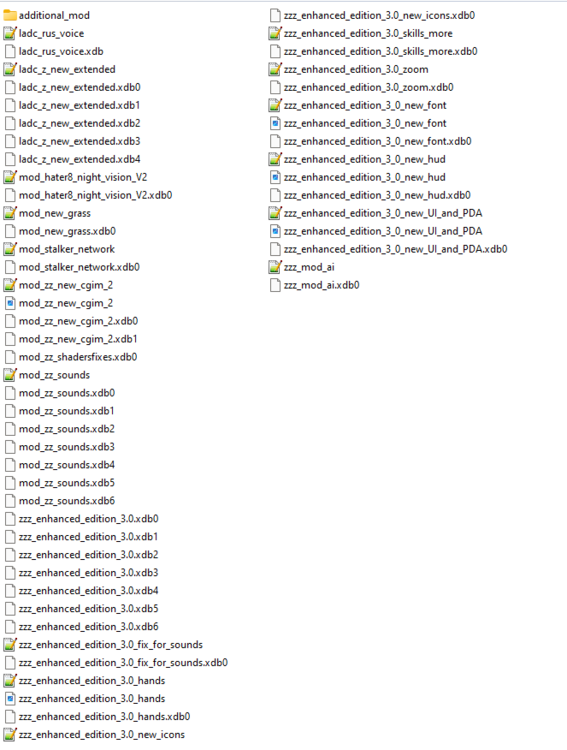
Task: Click icon of zzz_enhanced_edition_3.0_new_icons.xdb0
Action: (275, 15)
